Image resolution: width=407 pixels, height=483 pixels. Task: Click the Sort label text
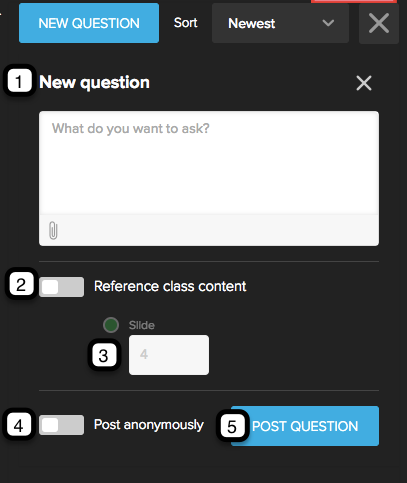click(x=186, y=23)
